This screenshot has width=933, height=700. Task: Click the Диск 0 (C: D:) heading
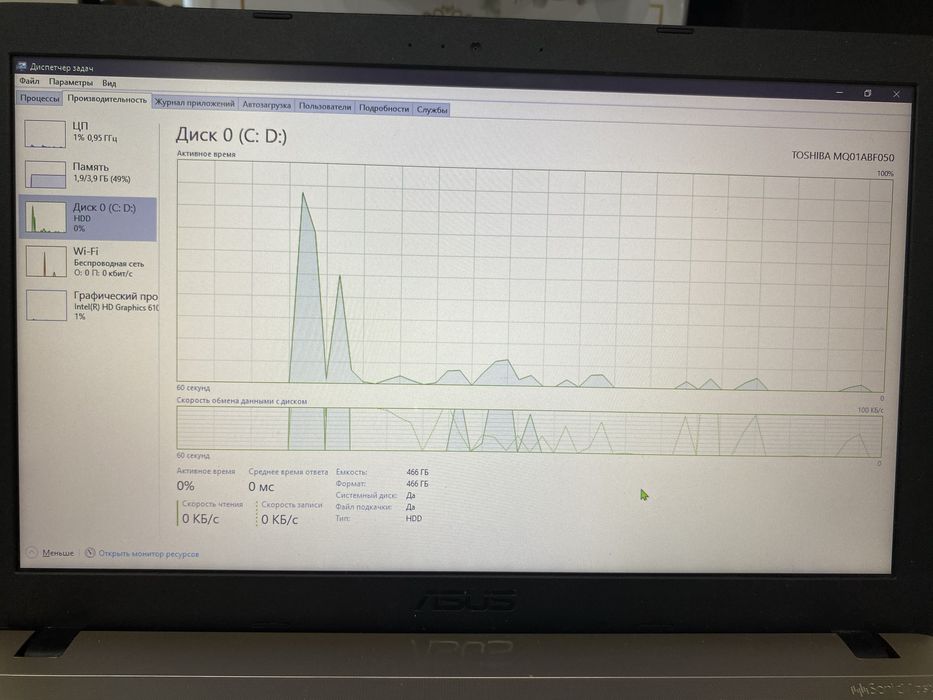[x=231, y=136]
